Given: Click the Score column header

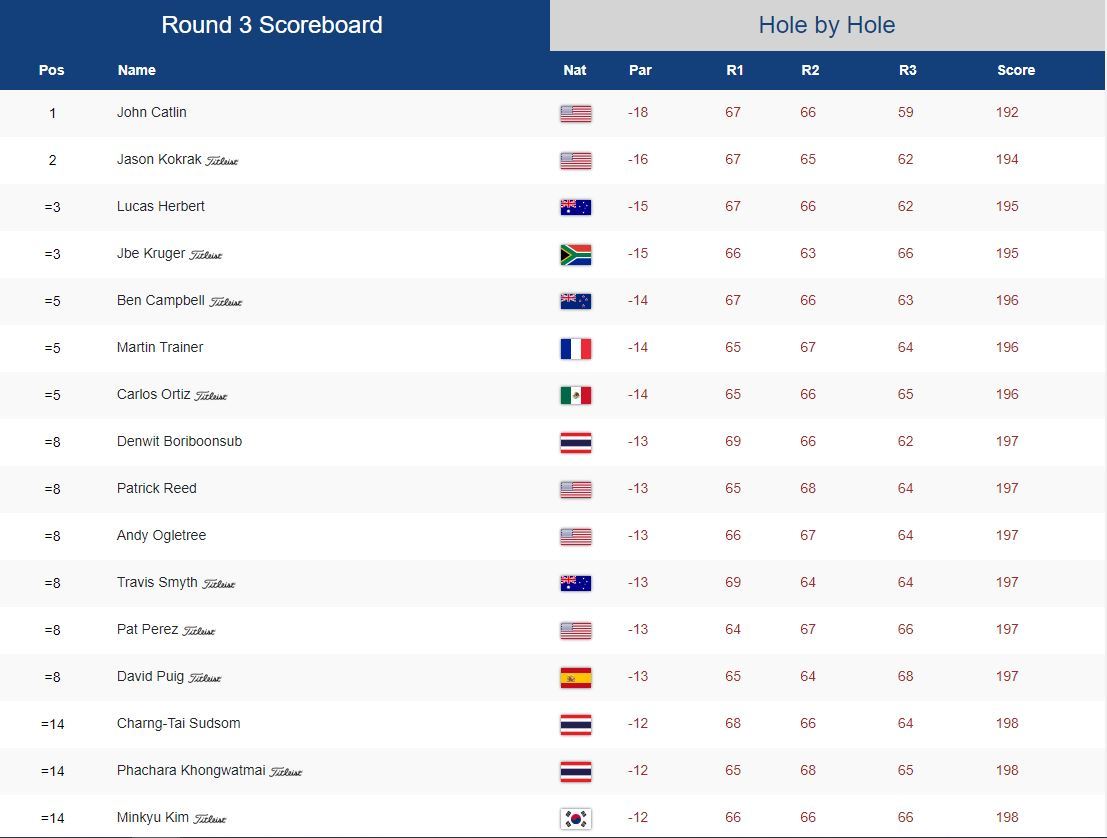Looking at the screenshot, I should click(x=1016, y=70).
